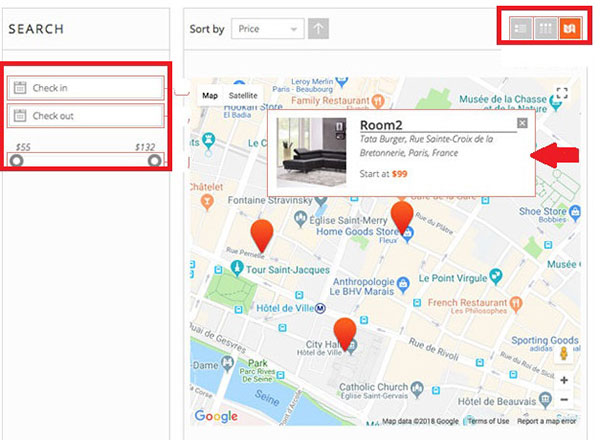Screen dimensions: 600x440
Task: Zoom in the map
Action: click(x=564, y=380)
